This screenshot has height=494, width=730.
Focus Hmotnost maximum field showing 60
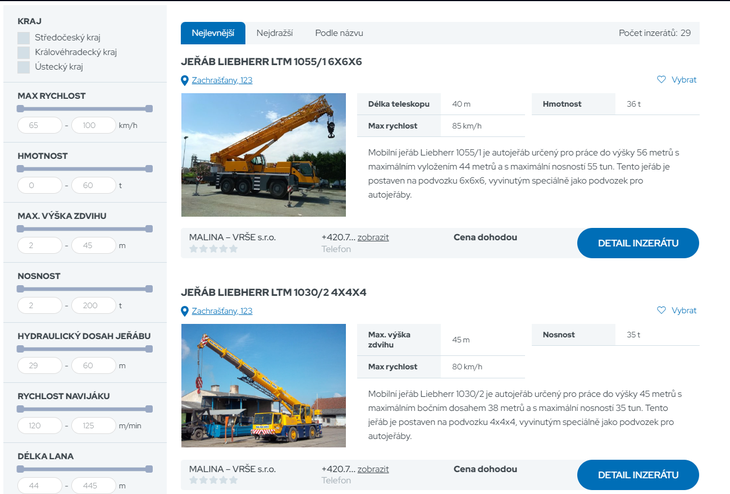tap(94, 185)
